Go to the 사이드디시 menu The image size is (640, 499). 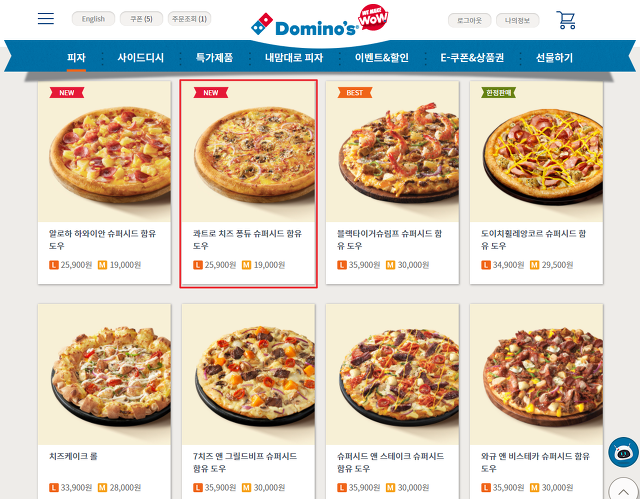(x=140, y=58)
